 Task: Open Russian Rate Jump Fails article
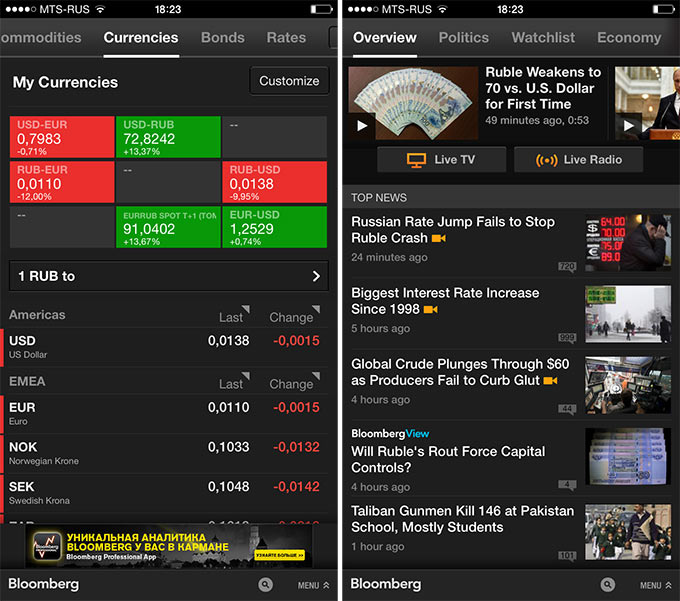tap(453, 230)
